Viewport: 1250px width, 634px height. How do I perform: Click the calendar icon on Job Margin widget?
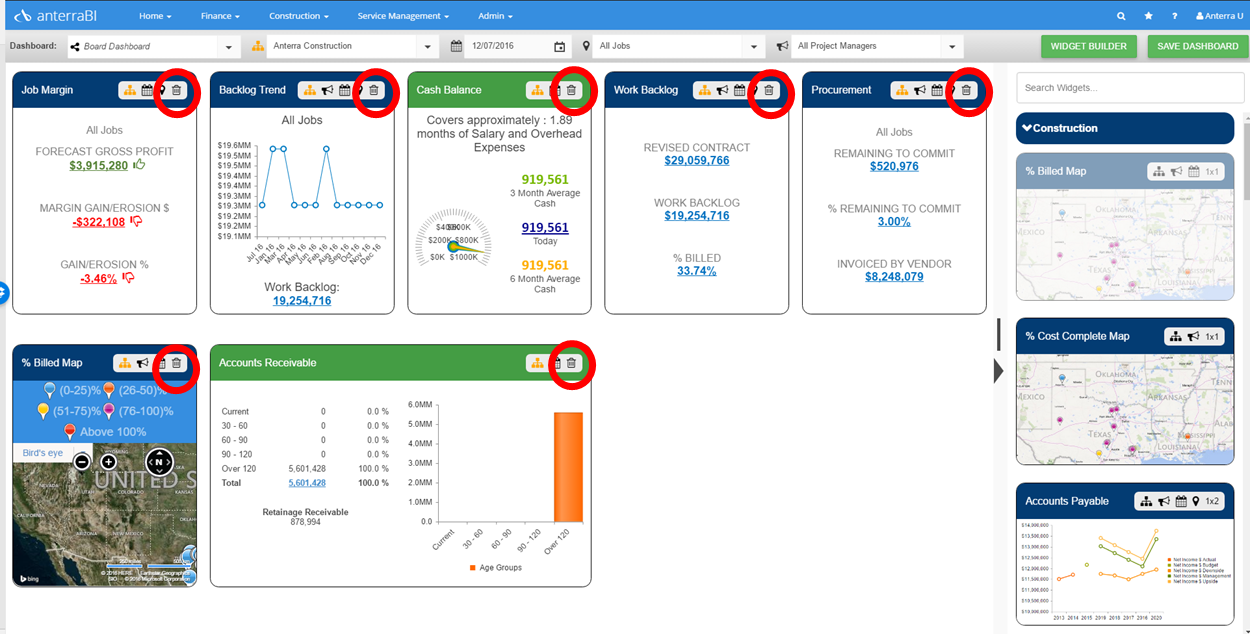pyautogui.click(x=147, y=90)
